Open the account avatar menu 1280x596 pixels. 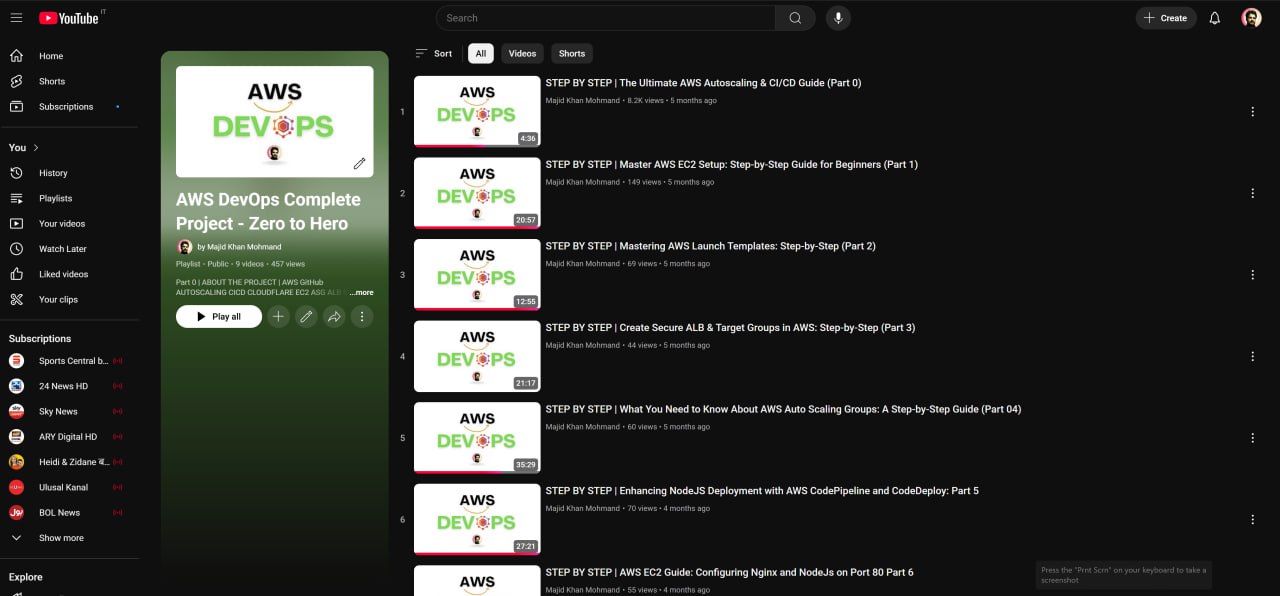(1251, 18)
